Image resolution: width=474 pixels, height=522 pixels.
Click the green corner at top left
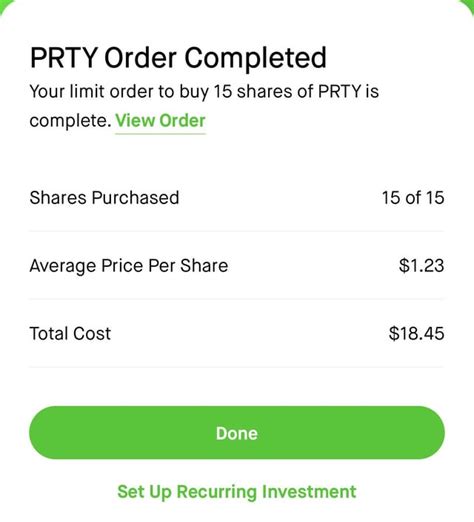5,5
